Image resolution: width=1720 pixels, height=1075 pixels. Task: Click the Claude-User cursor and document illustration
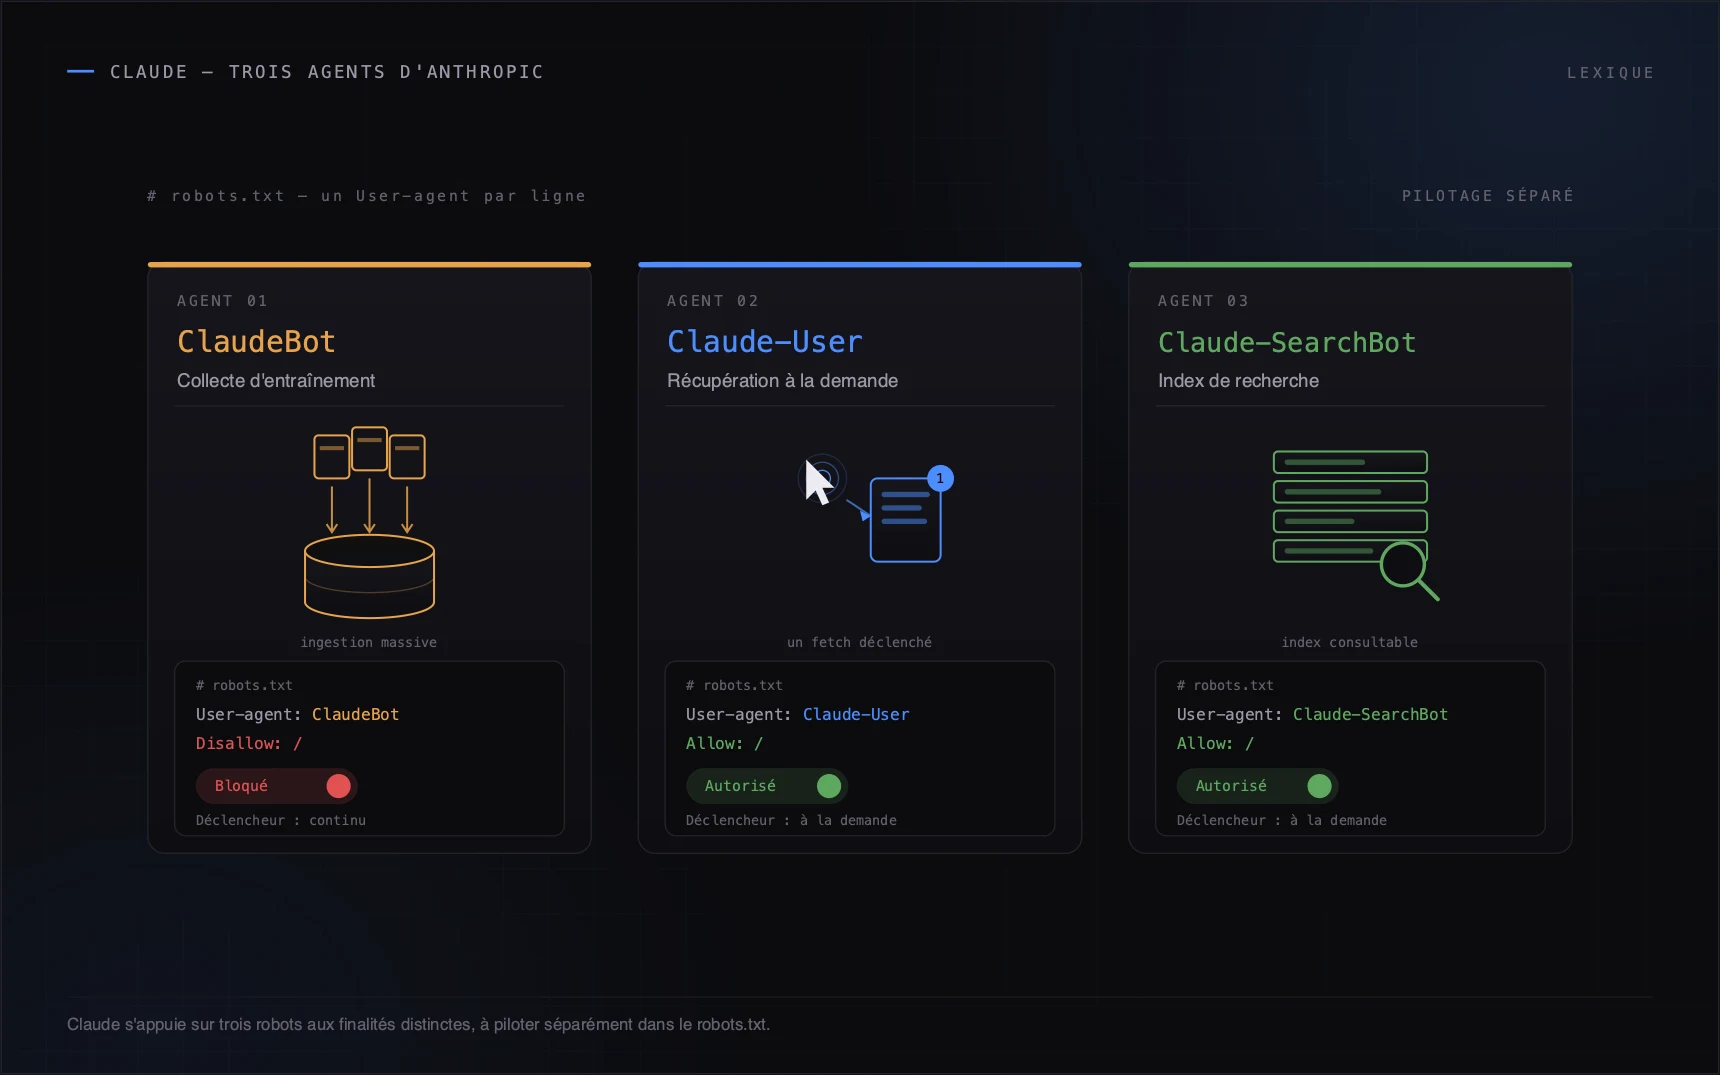[875, 510]
